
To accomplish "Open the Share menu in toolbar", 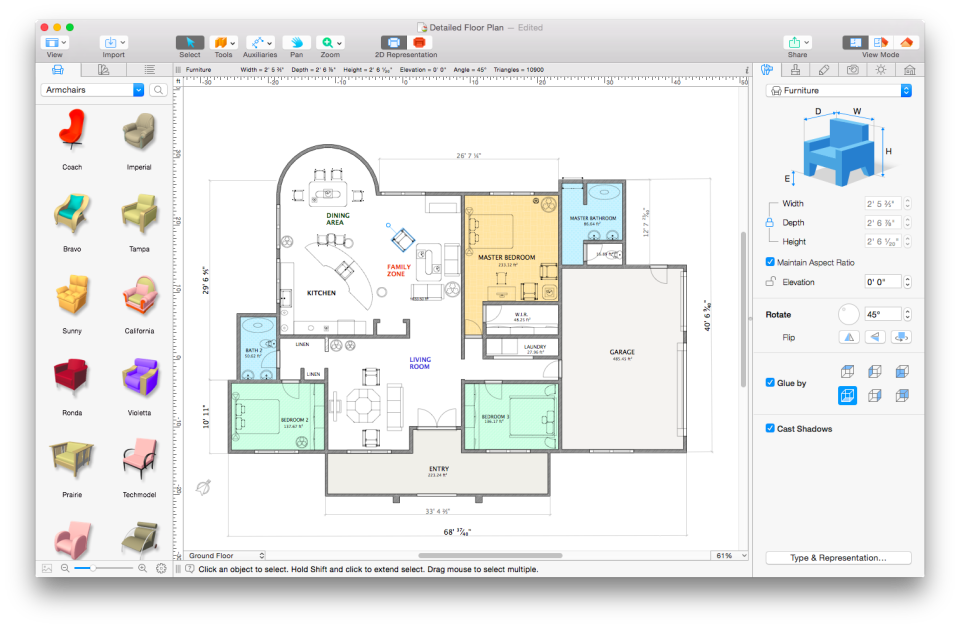I will [x=796, y=43].
